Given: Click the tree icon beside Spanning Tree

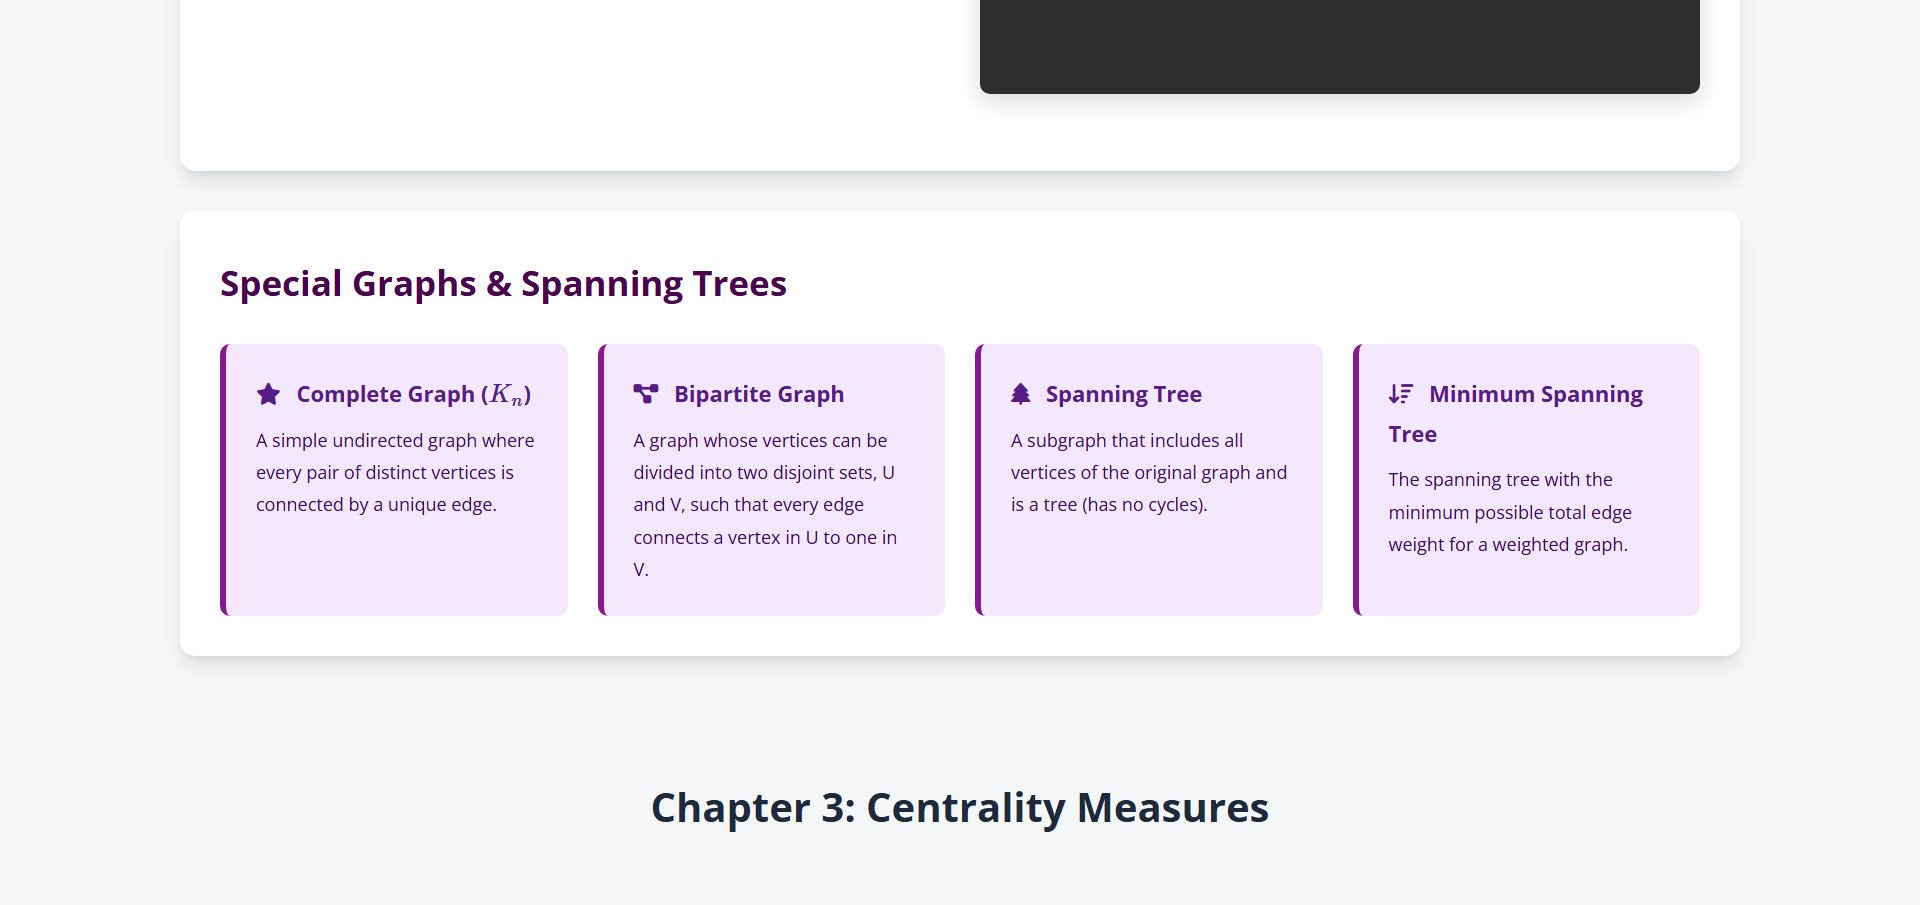Looking at the screenshot, I should tap(1020, 394).
